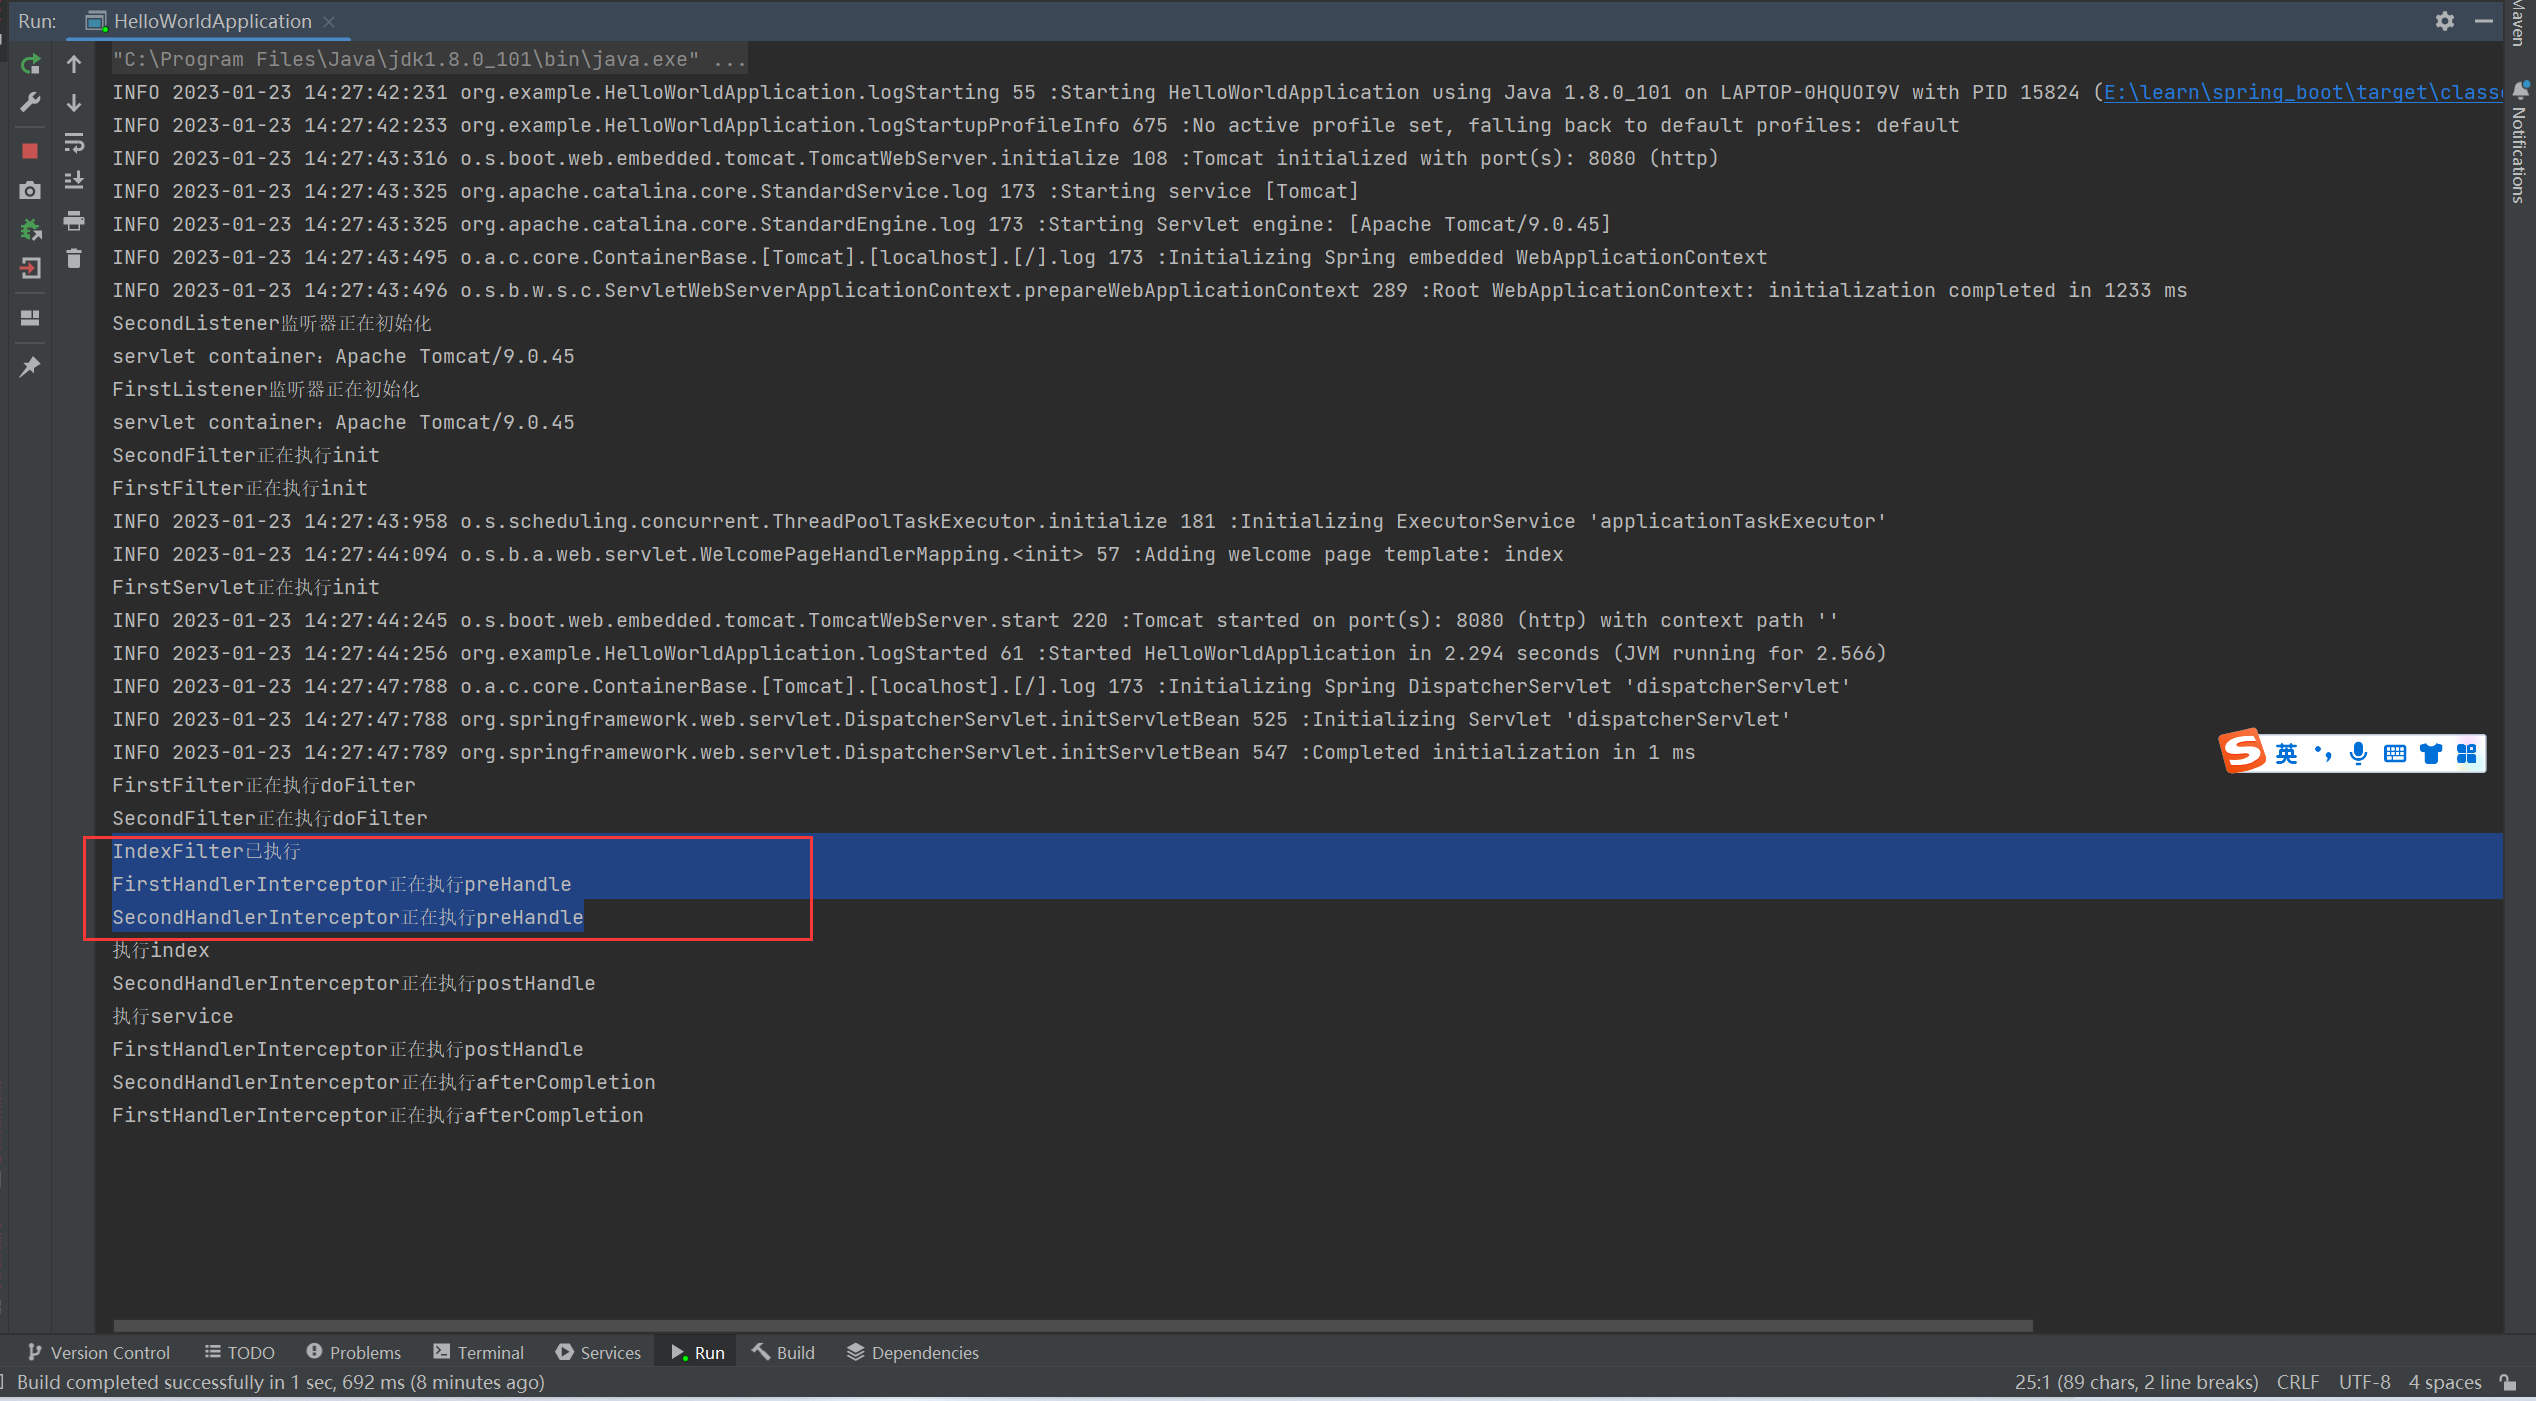Rerun HelloWorldApplication with the green arrow
The width and height of the screenshot is (2536, 1401).
tap(30, 64)
